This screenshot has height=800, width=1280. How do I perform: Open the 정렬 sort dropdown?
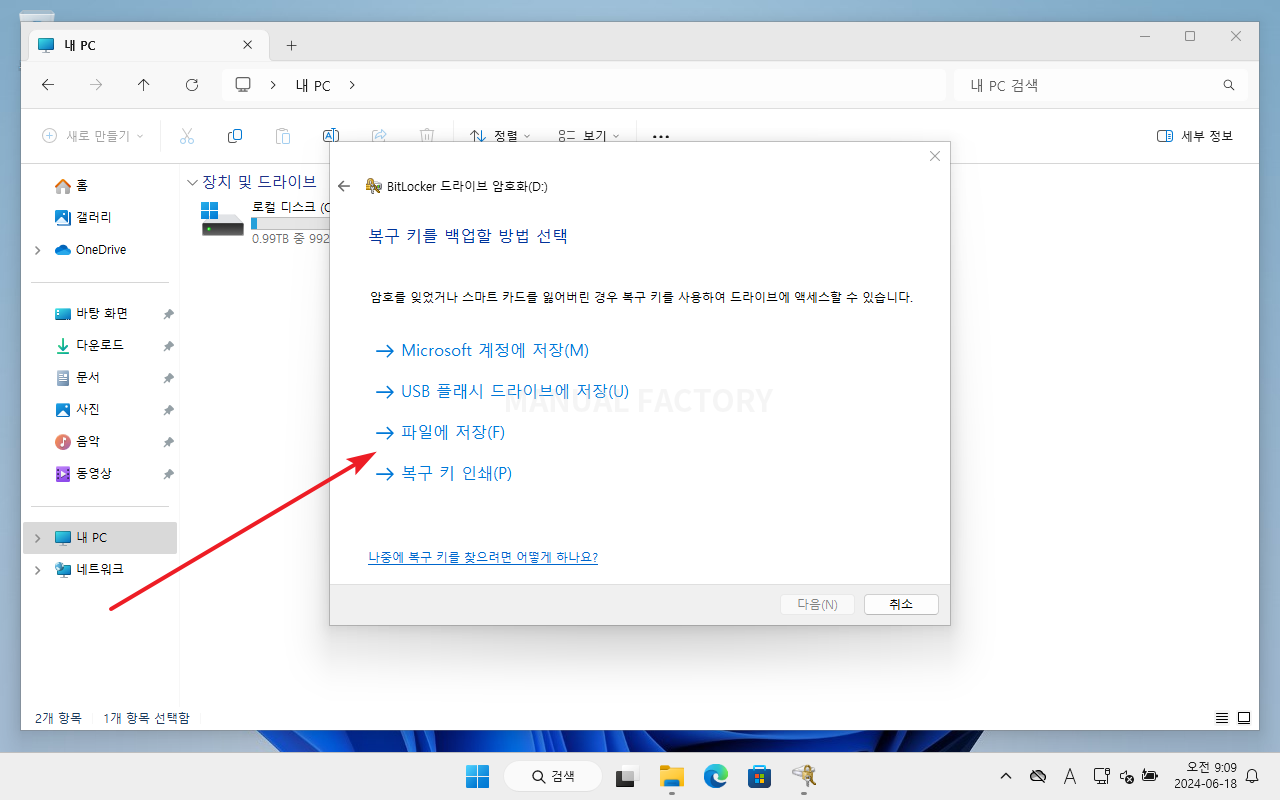(x=500, y=136)
